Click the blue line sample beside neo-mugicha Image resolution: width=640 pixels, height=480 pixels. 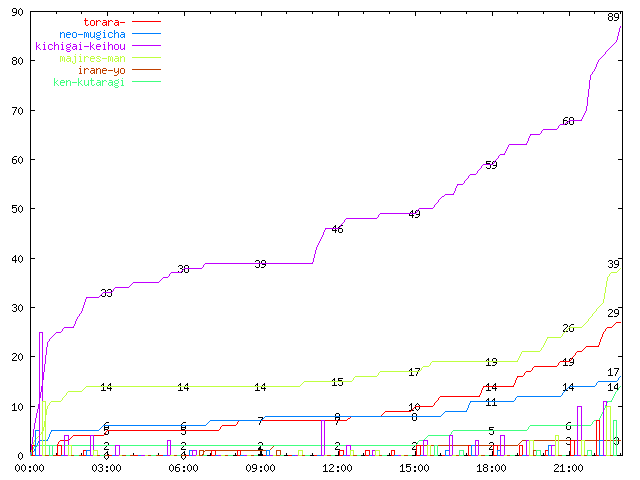click(145, 33)
